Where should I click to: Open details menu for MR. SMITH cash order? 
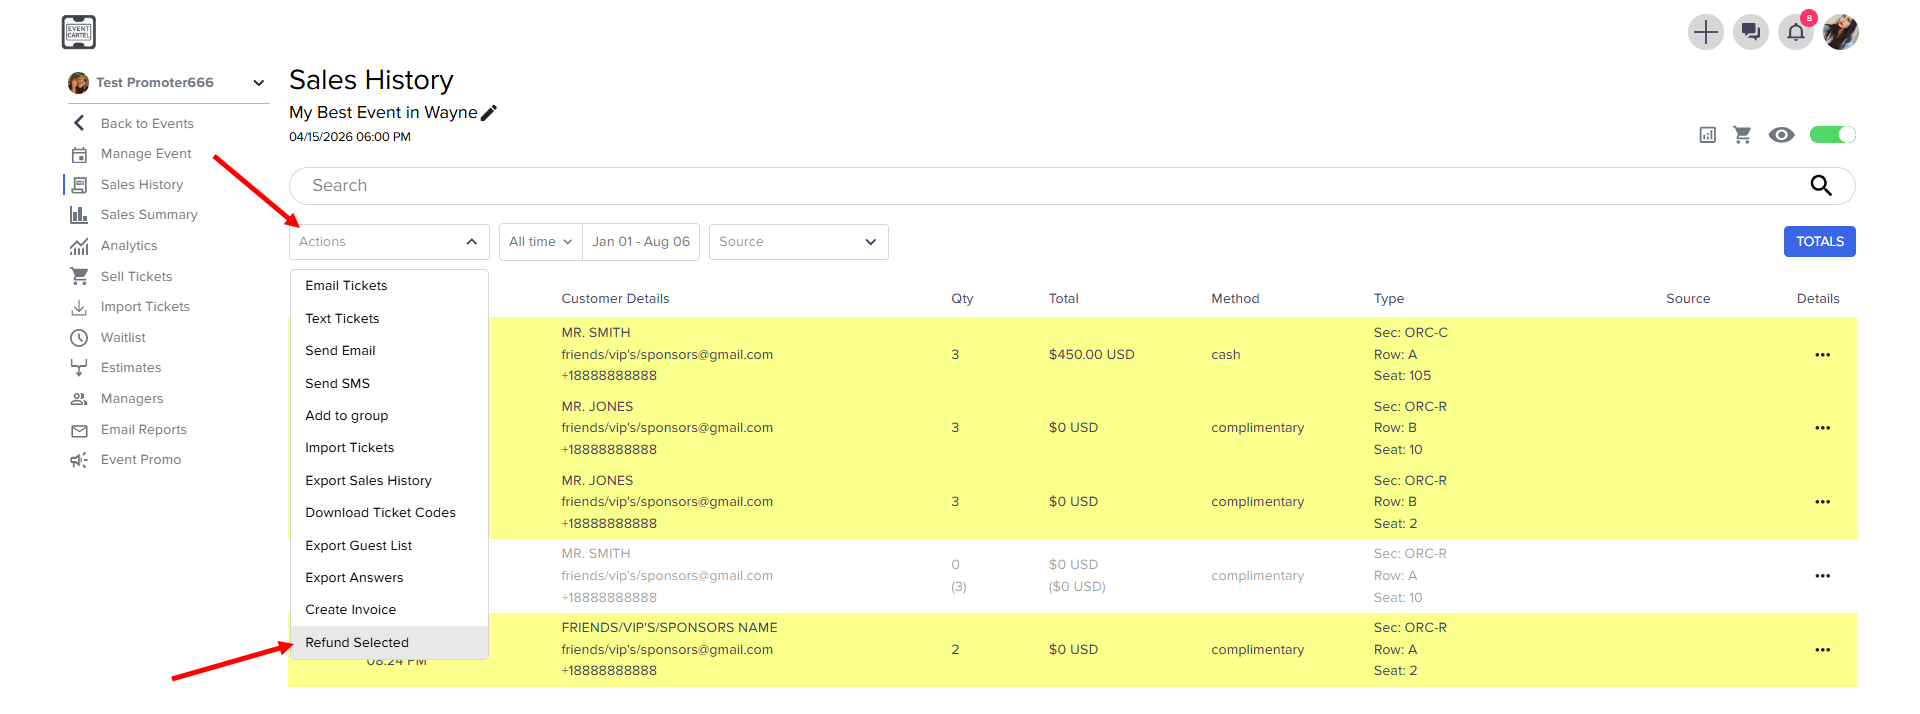click(x=1822, y=355)
